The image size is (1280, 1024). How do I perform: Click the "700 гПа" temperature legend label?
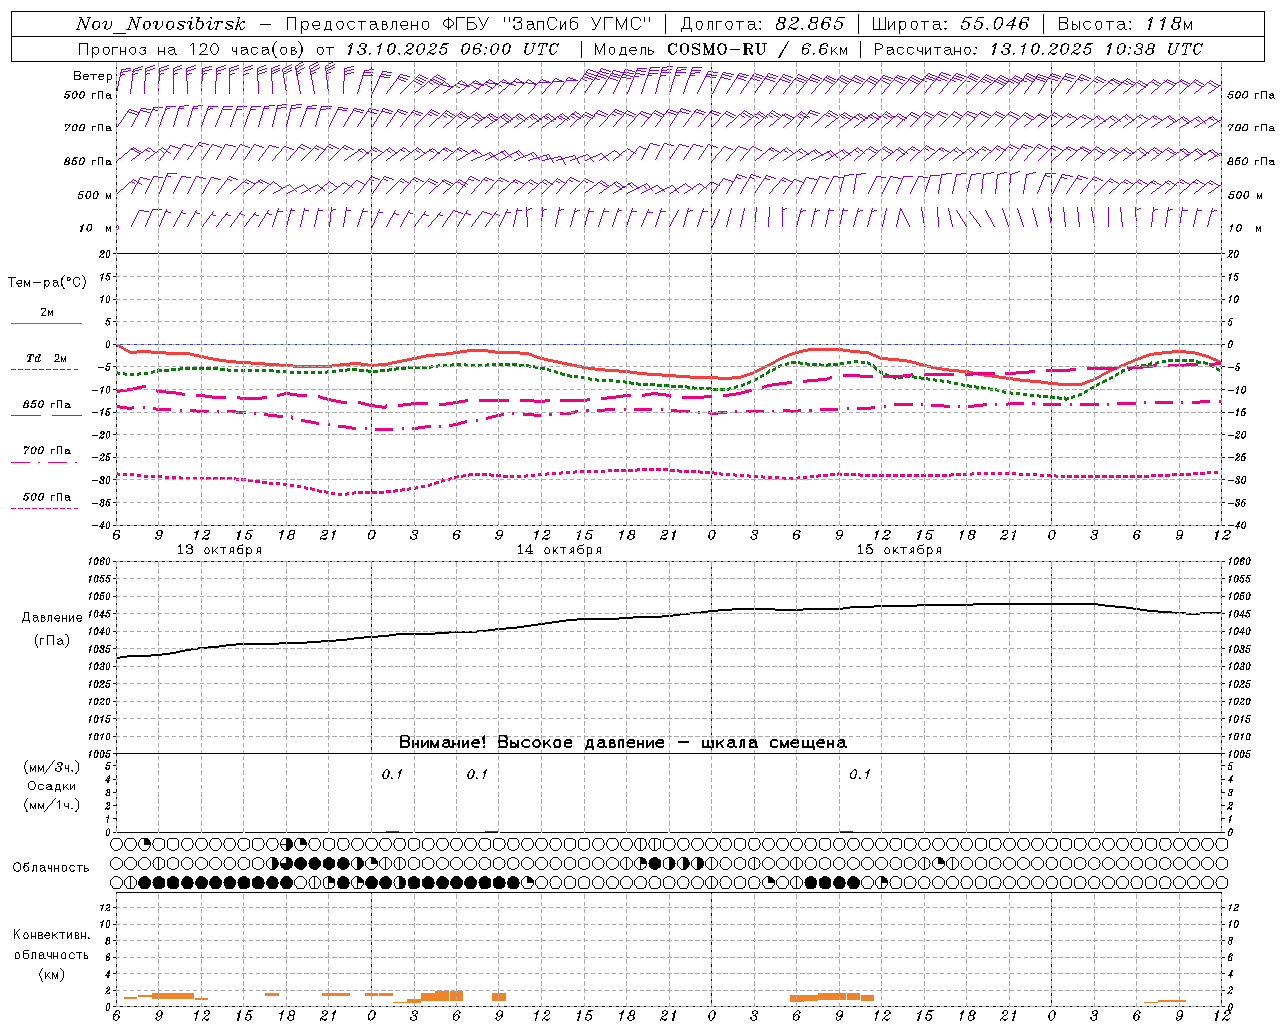point(46,451)
